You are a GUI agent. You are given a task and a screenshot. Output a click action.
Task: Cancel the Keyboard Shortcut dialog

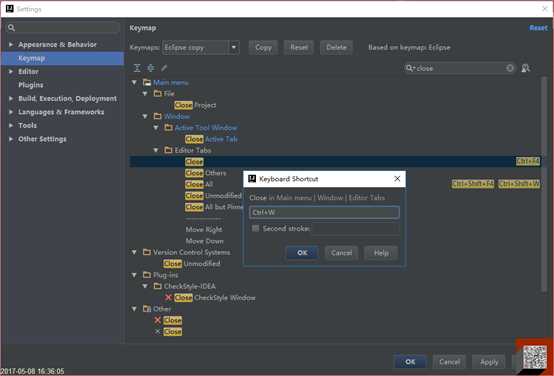tap(341, 253)
